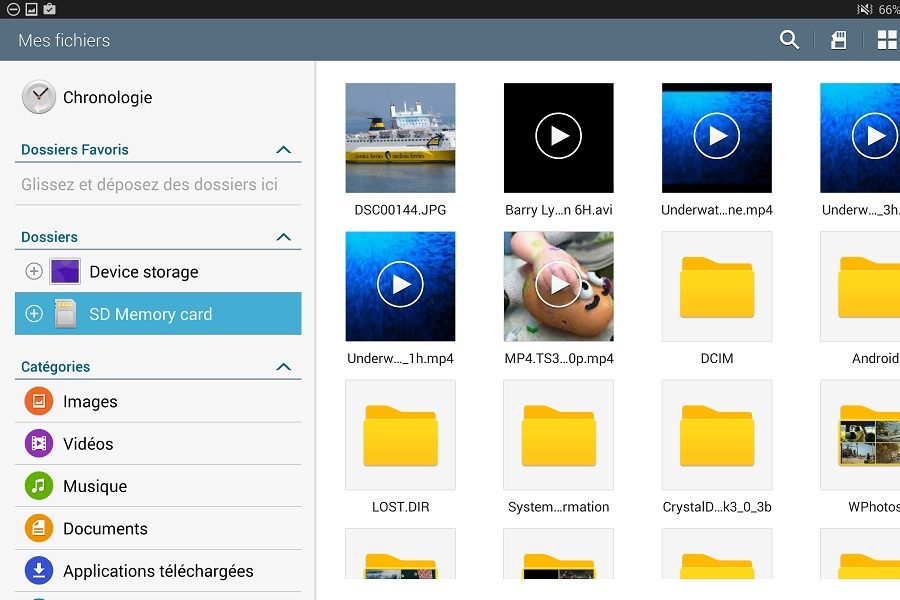The image size is (900, 600).
Task: Open the purple Vidéos category icon
Action: click(x=38, y=443)
